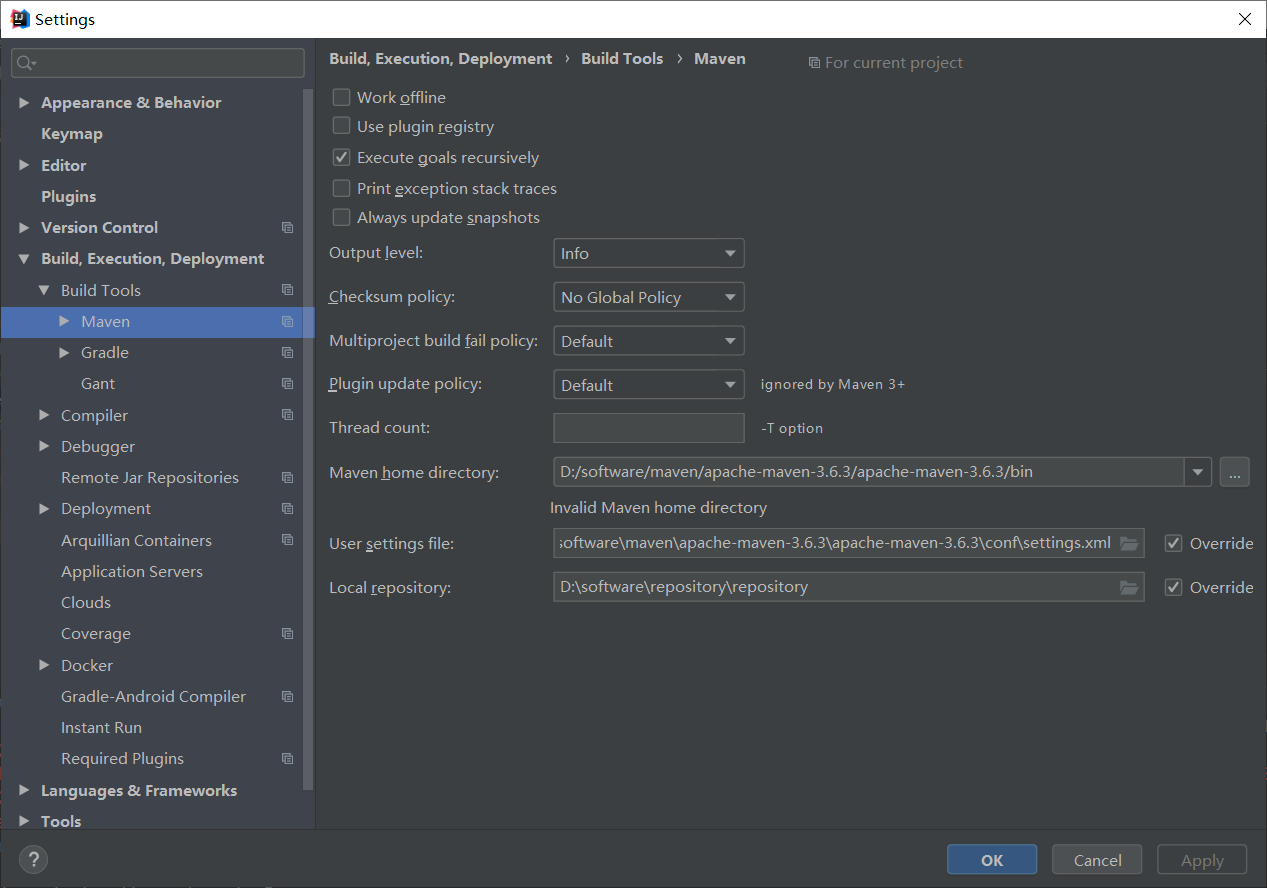Click the settings search field
The image size is (1267, 888).
pyautogui.click(x=158, y=63)
